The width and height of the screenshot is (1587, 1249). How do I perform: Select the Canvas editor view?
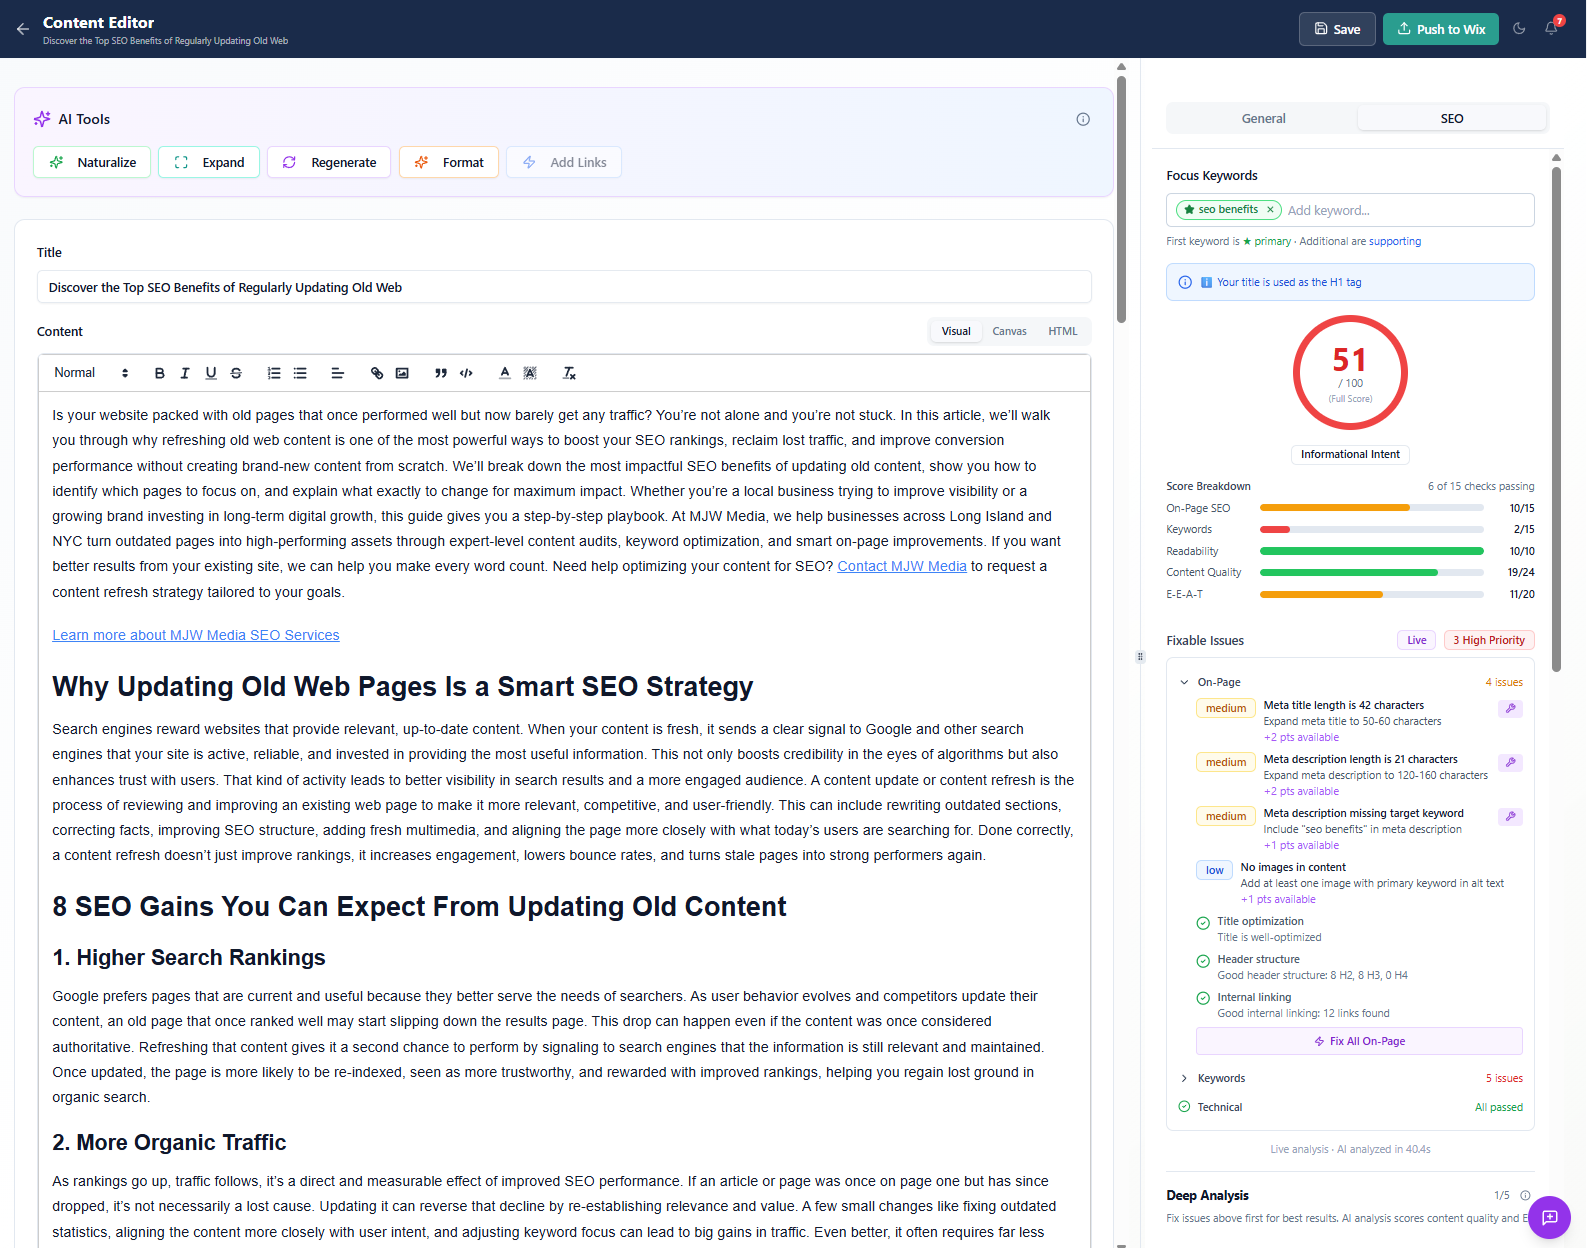[1009, 331]
